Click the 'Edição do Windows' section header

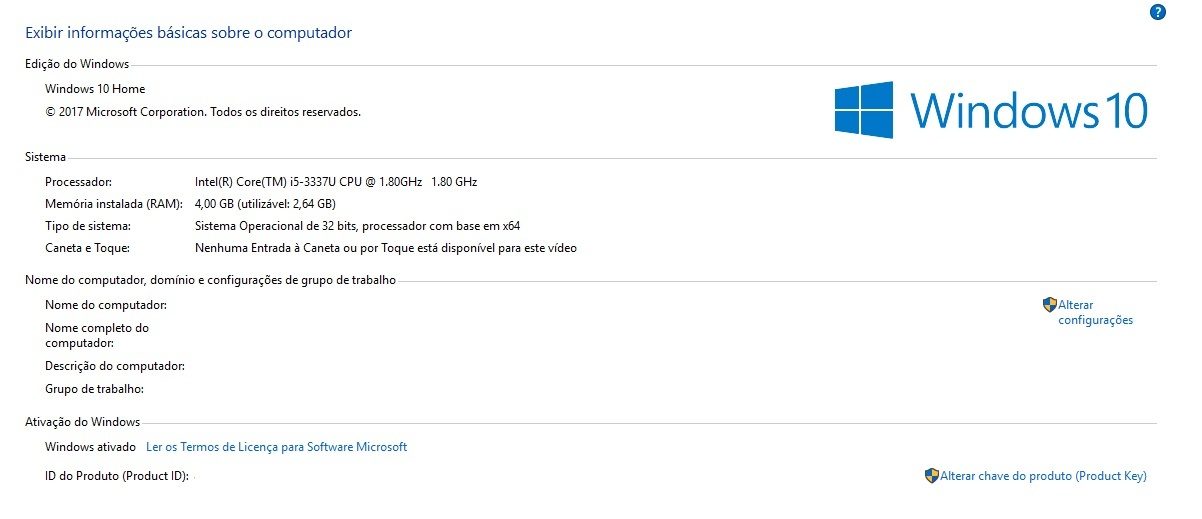click(x=77, y=64)
